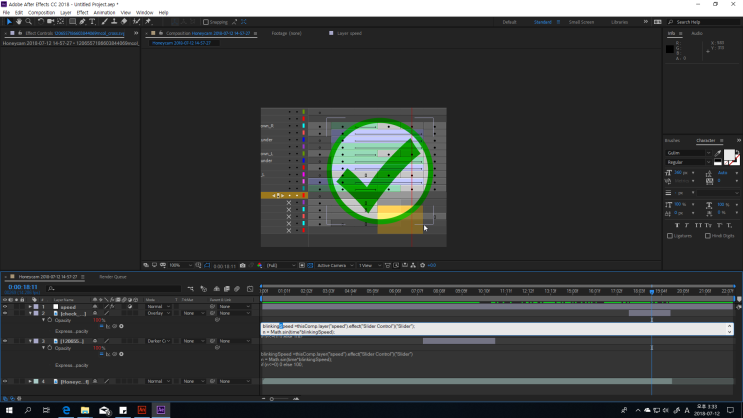Open the File menu

[6, 12]
